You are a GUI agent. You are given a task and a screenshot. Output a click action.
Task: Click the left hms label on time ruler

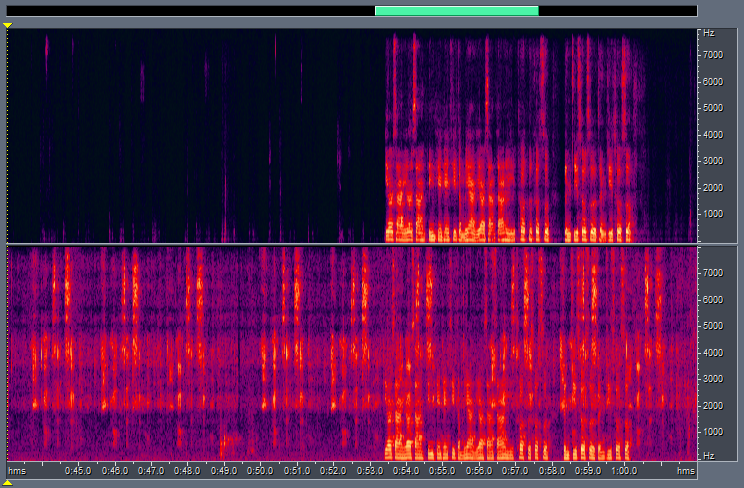[x=17, y=470]
